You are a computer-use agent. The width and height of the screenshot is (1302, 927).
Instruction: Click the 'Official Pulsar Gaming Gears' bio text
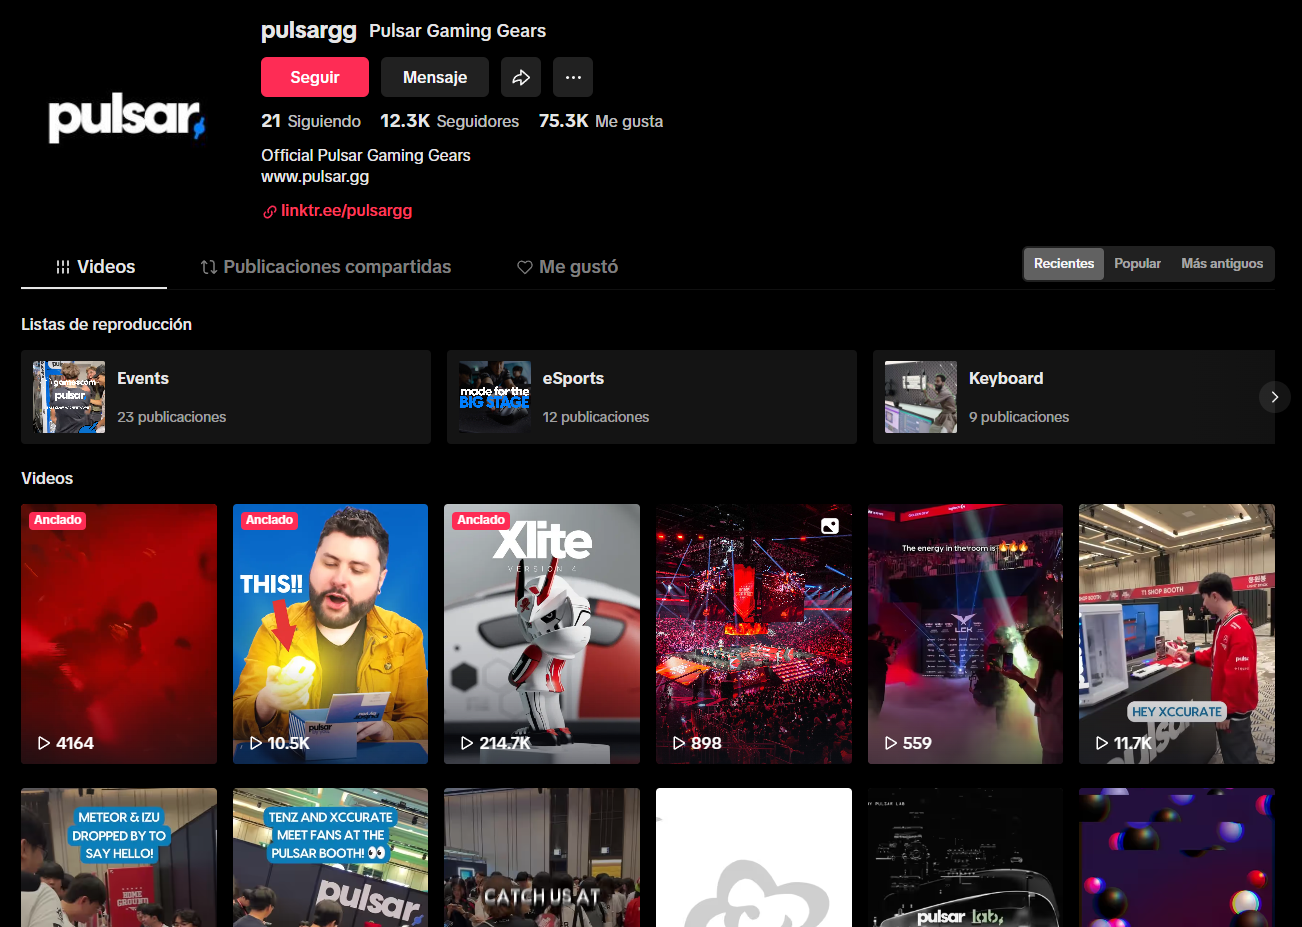point(366,155)
